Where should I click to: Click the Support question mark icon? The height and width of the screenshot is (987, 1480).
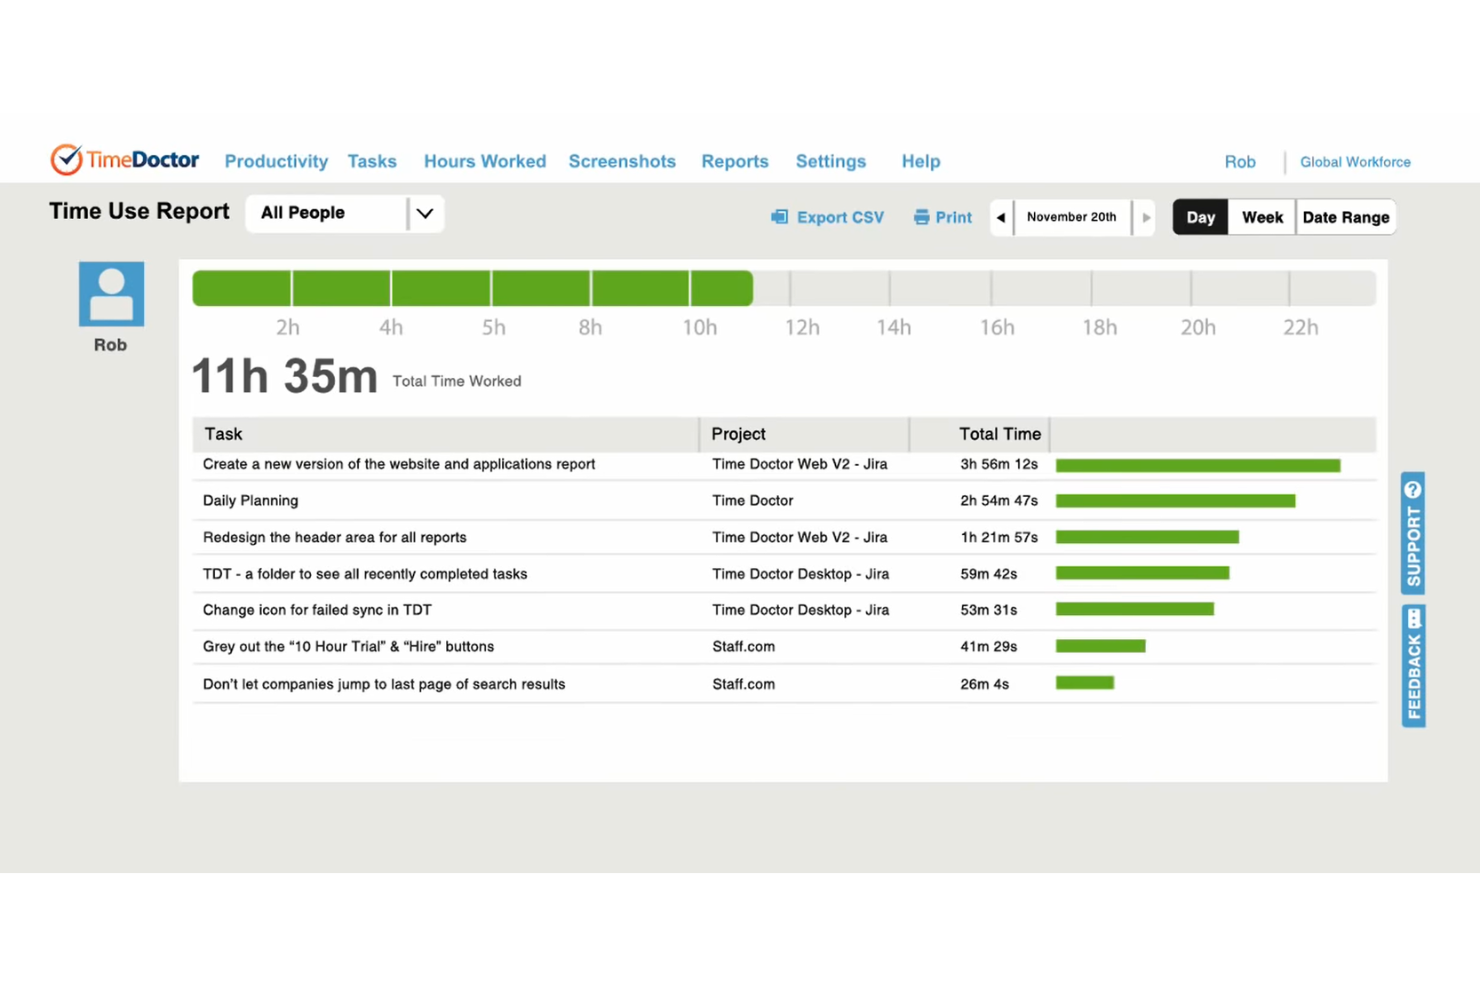[x=1413, y=490]
